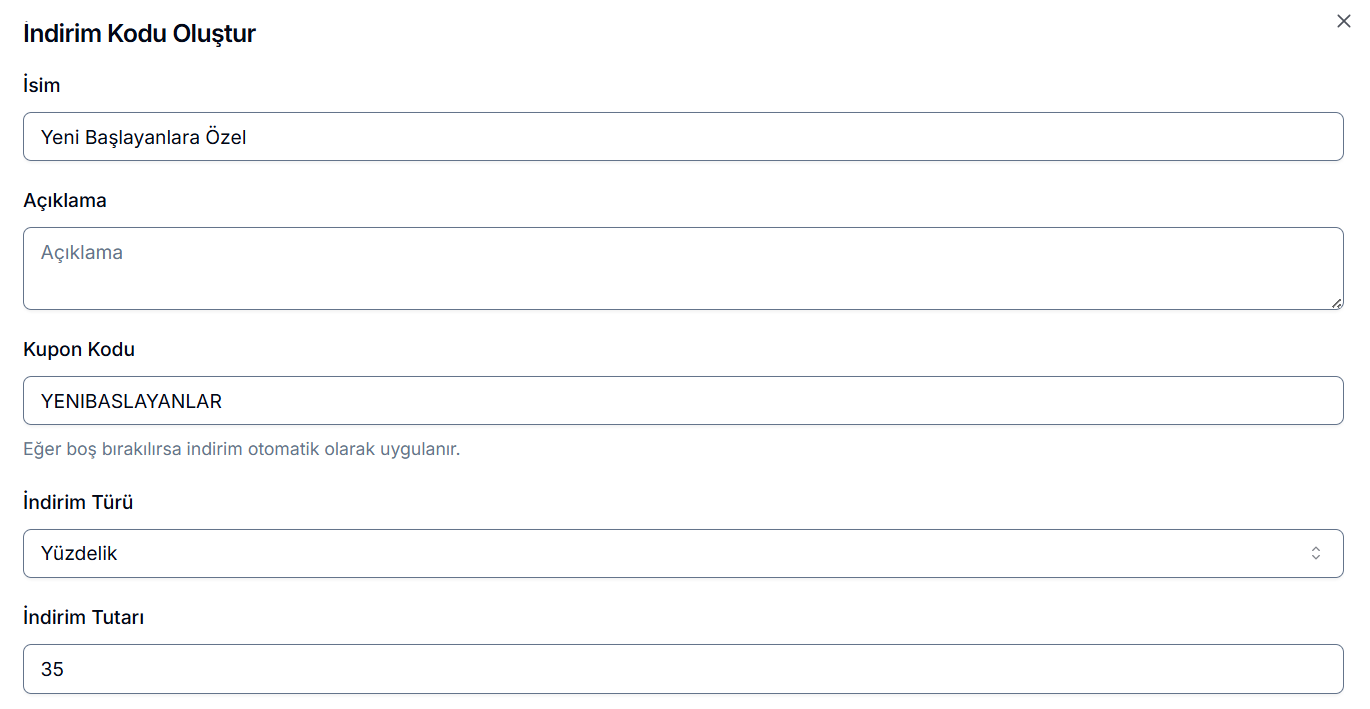Click the Yeni Başlayanlara Özel name text
1370x709 pixels.
tap(143, 137)
